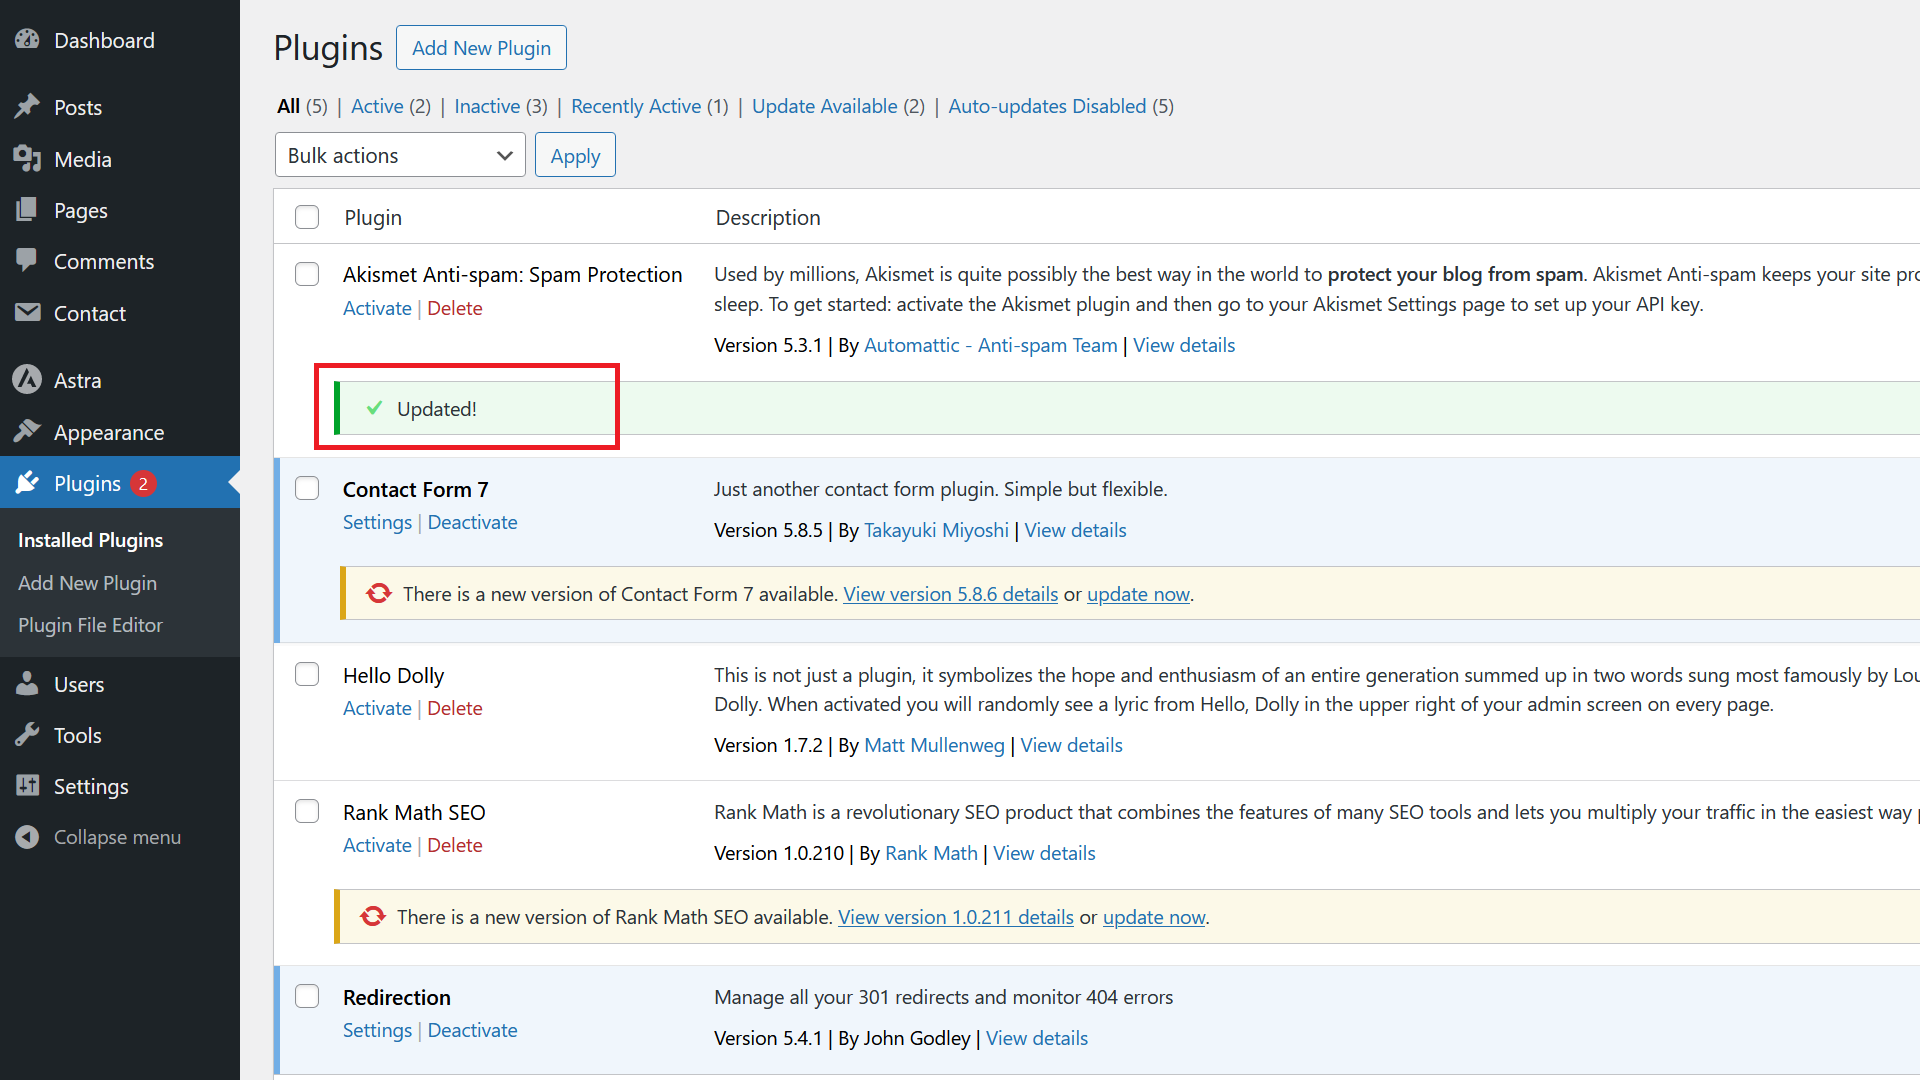View version 1.0.211 details

click(955, 917)
